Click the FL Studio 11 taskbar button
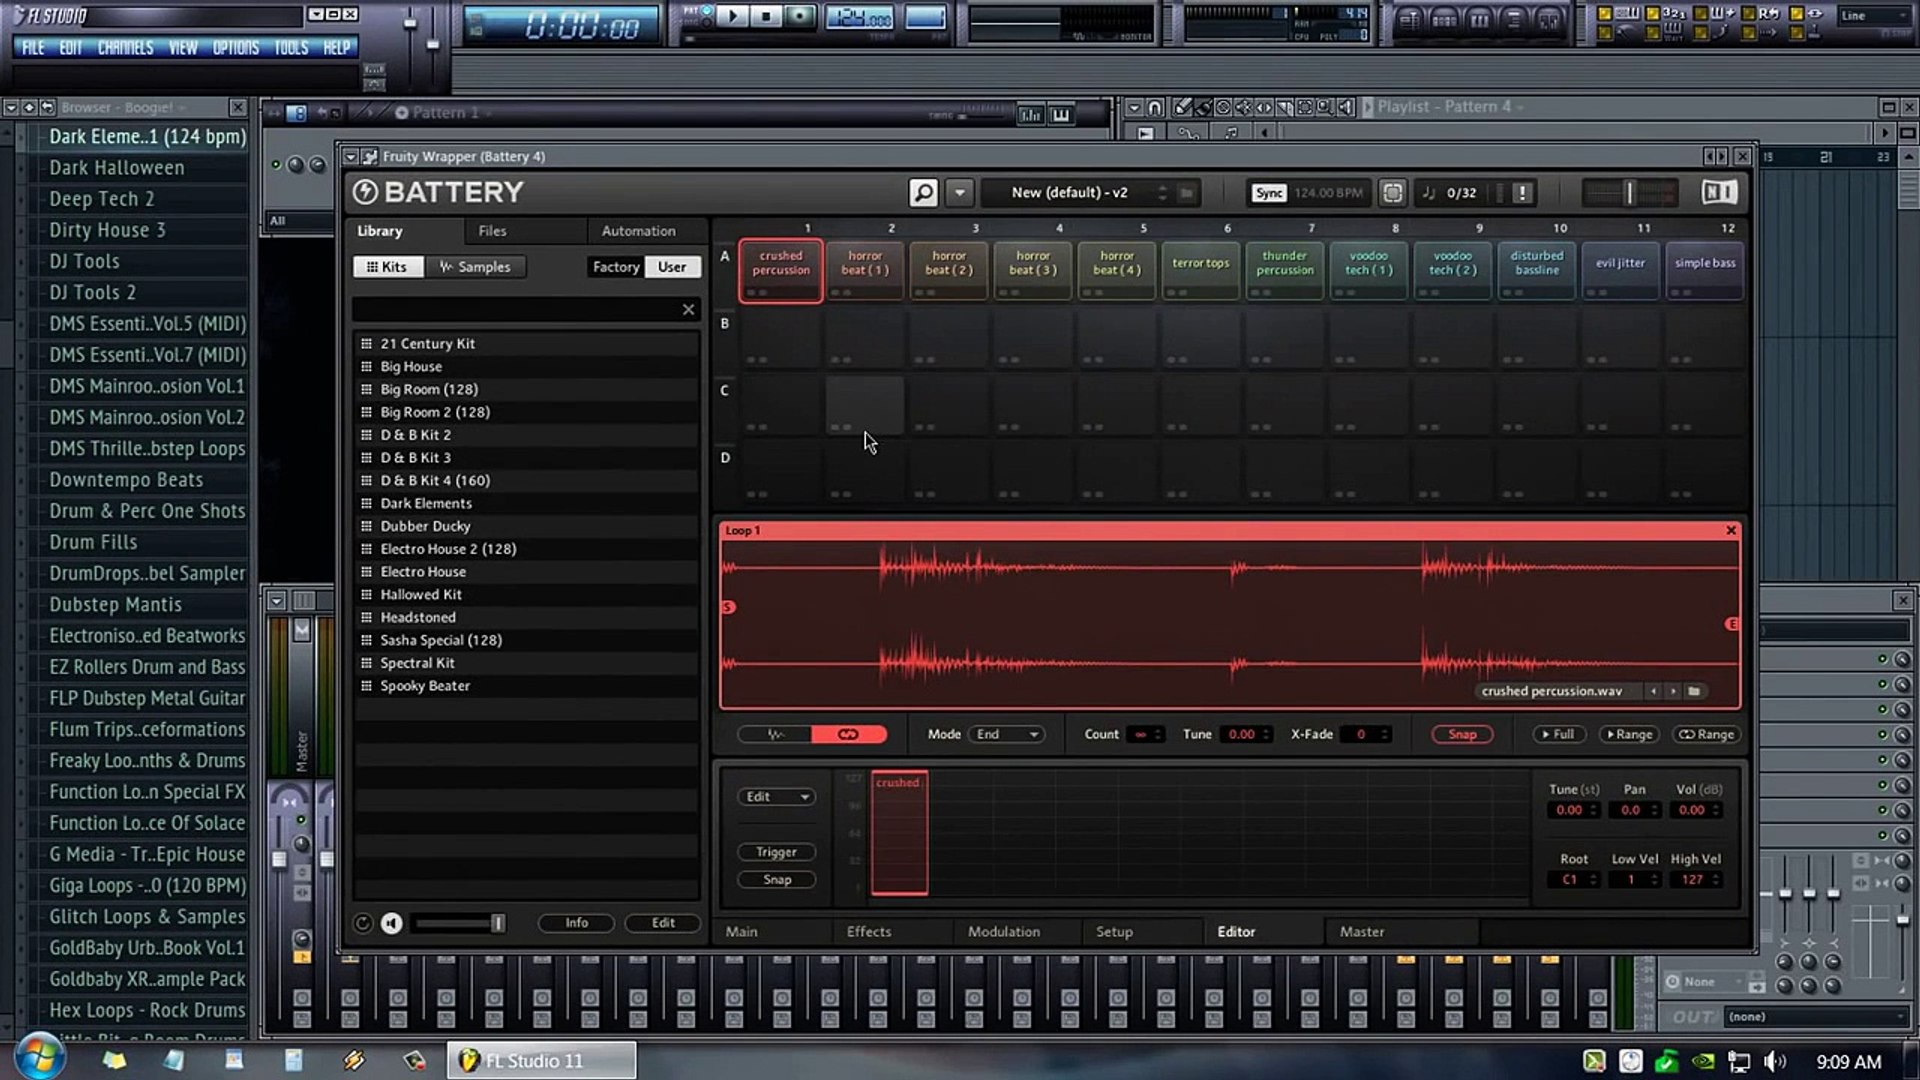The width and height of the screenshot is (1920, 1080). tap(541, 1061)
